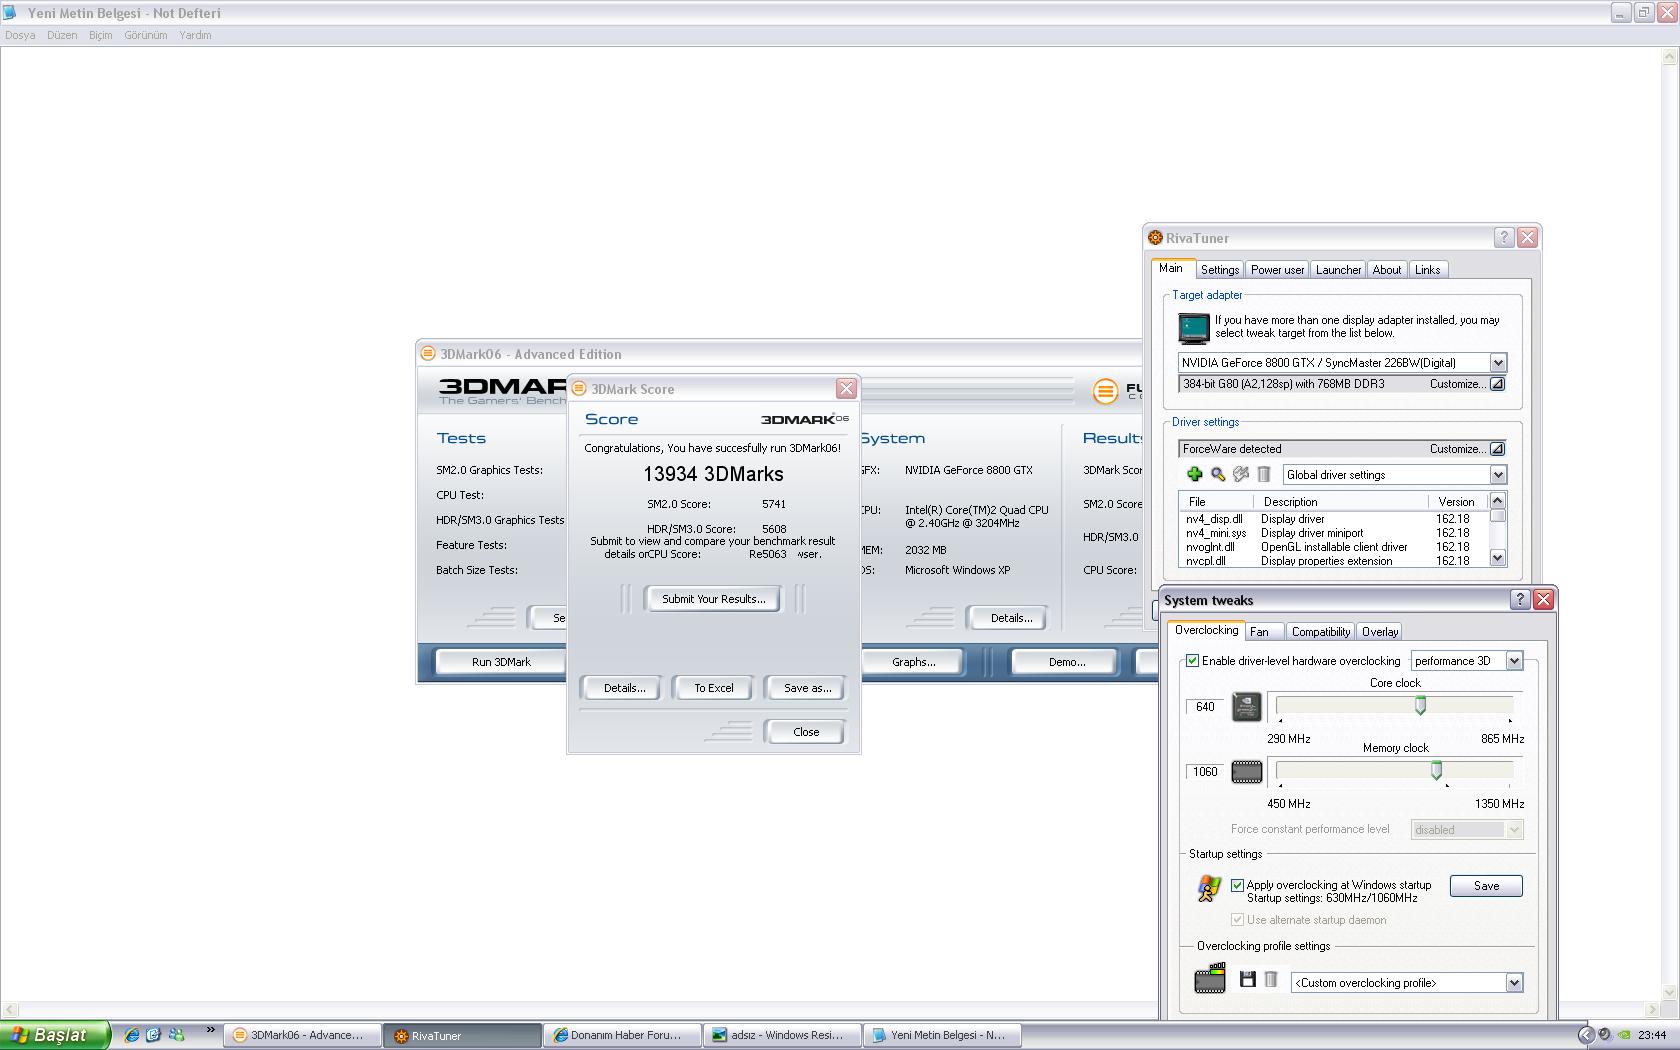Image resolution: width=1680 pixels, height=1050 pixels.
Task: Expand hidden system tray icons arrow
Action: click(1585, 1035)
